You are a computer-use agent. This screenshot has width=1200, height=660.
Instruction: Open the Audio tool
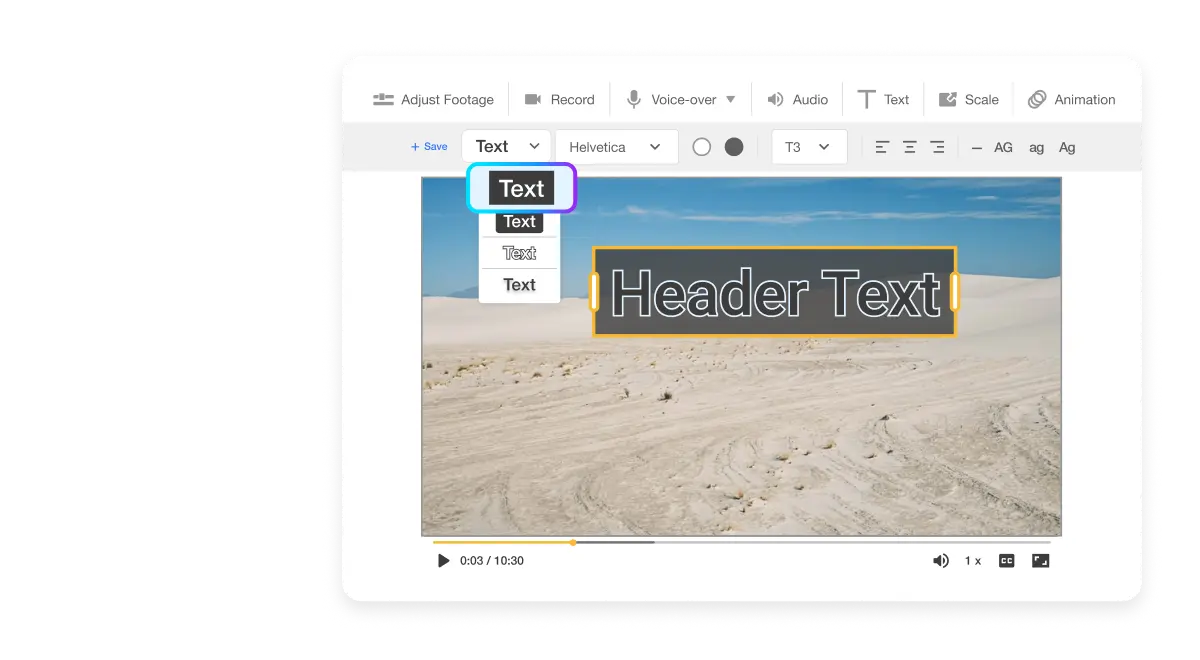[x=797, y=100]
